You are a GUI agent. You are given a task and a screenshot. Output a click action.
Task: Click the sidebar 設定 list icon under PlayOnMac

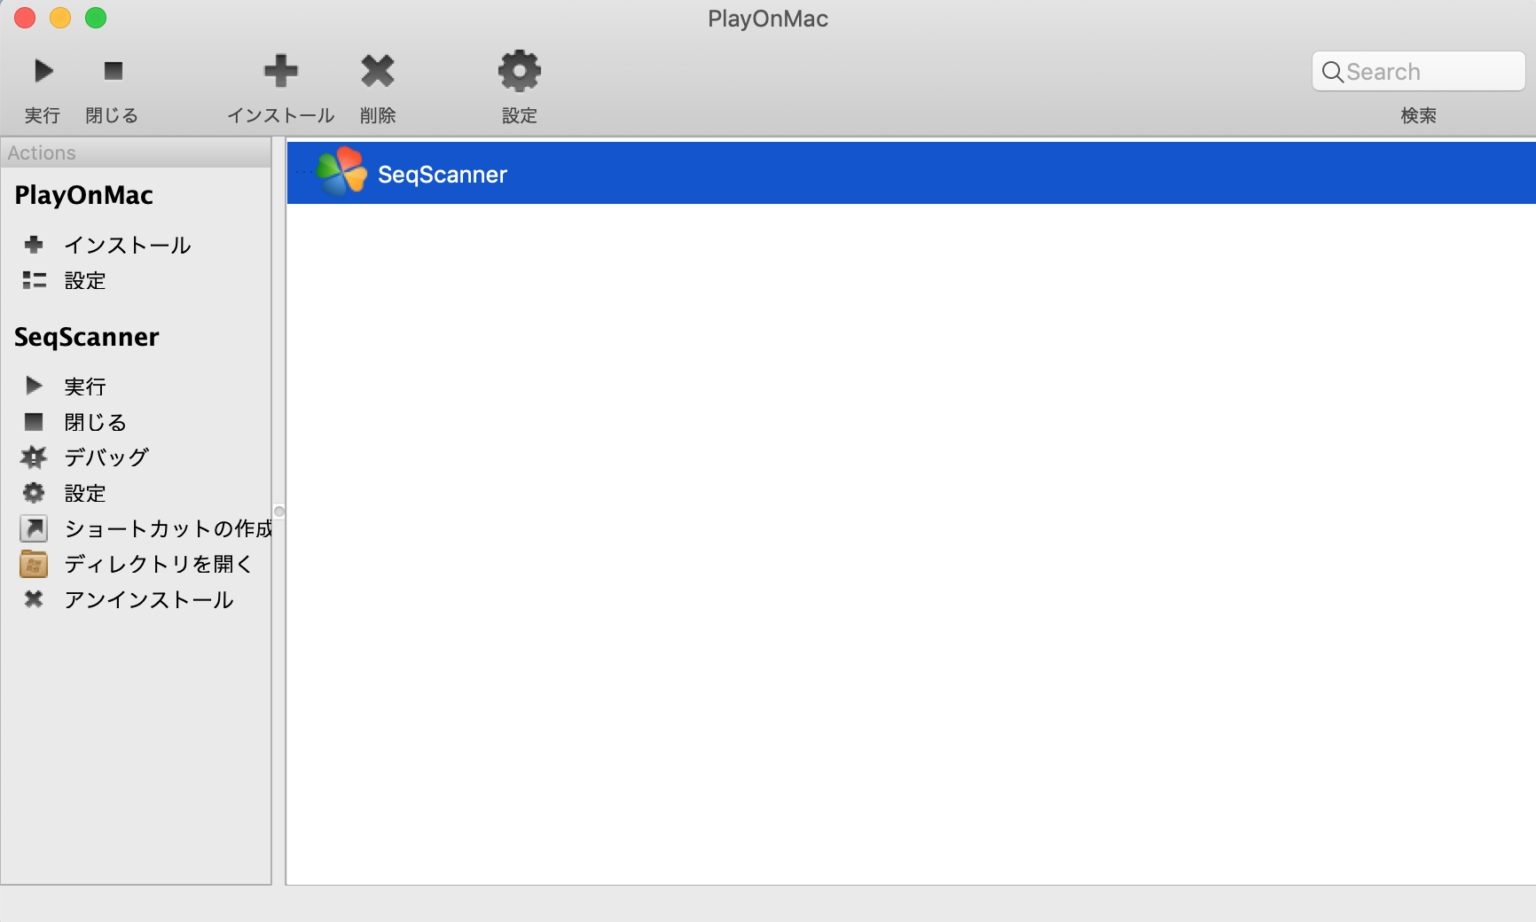coord(33,280)
